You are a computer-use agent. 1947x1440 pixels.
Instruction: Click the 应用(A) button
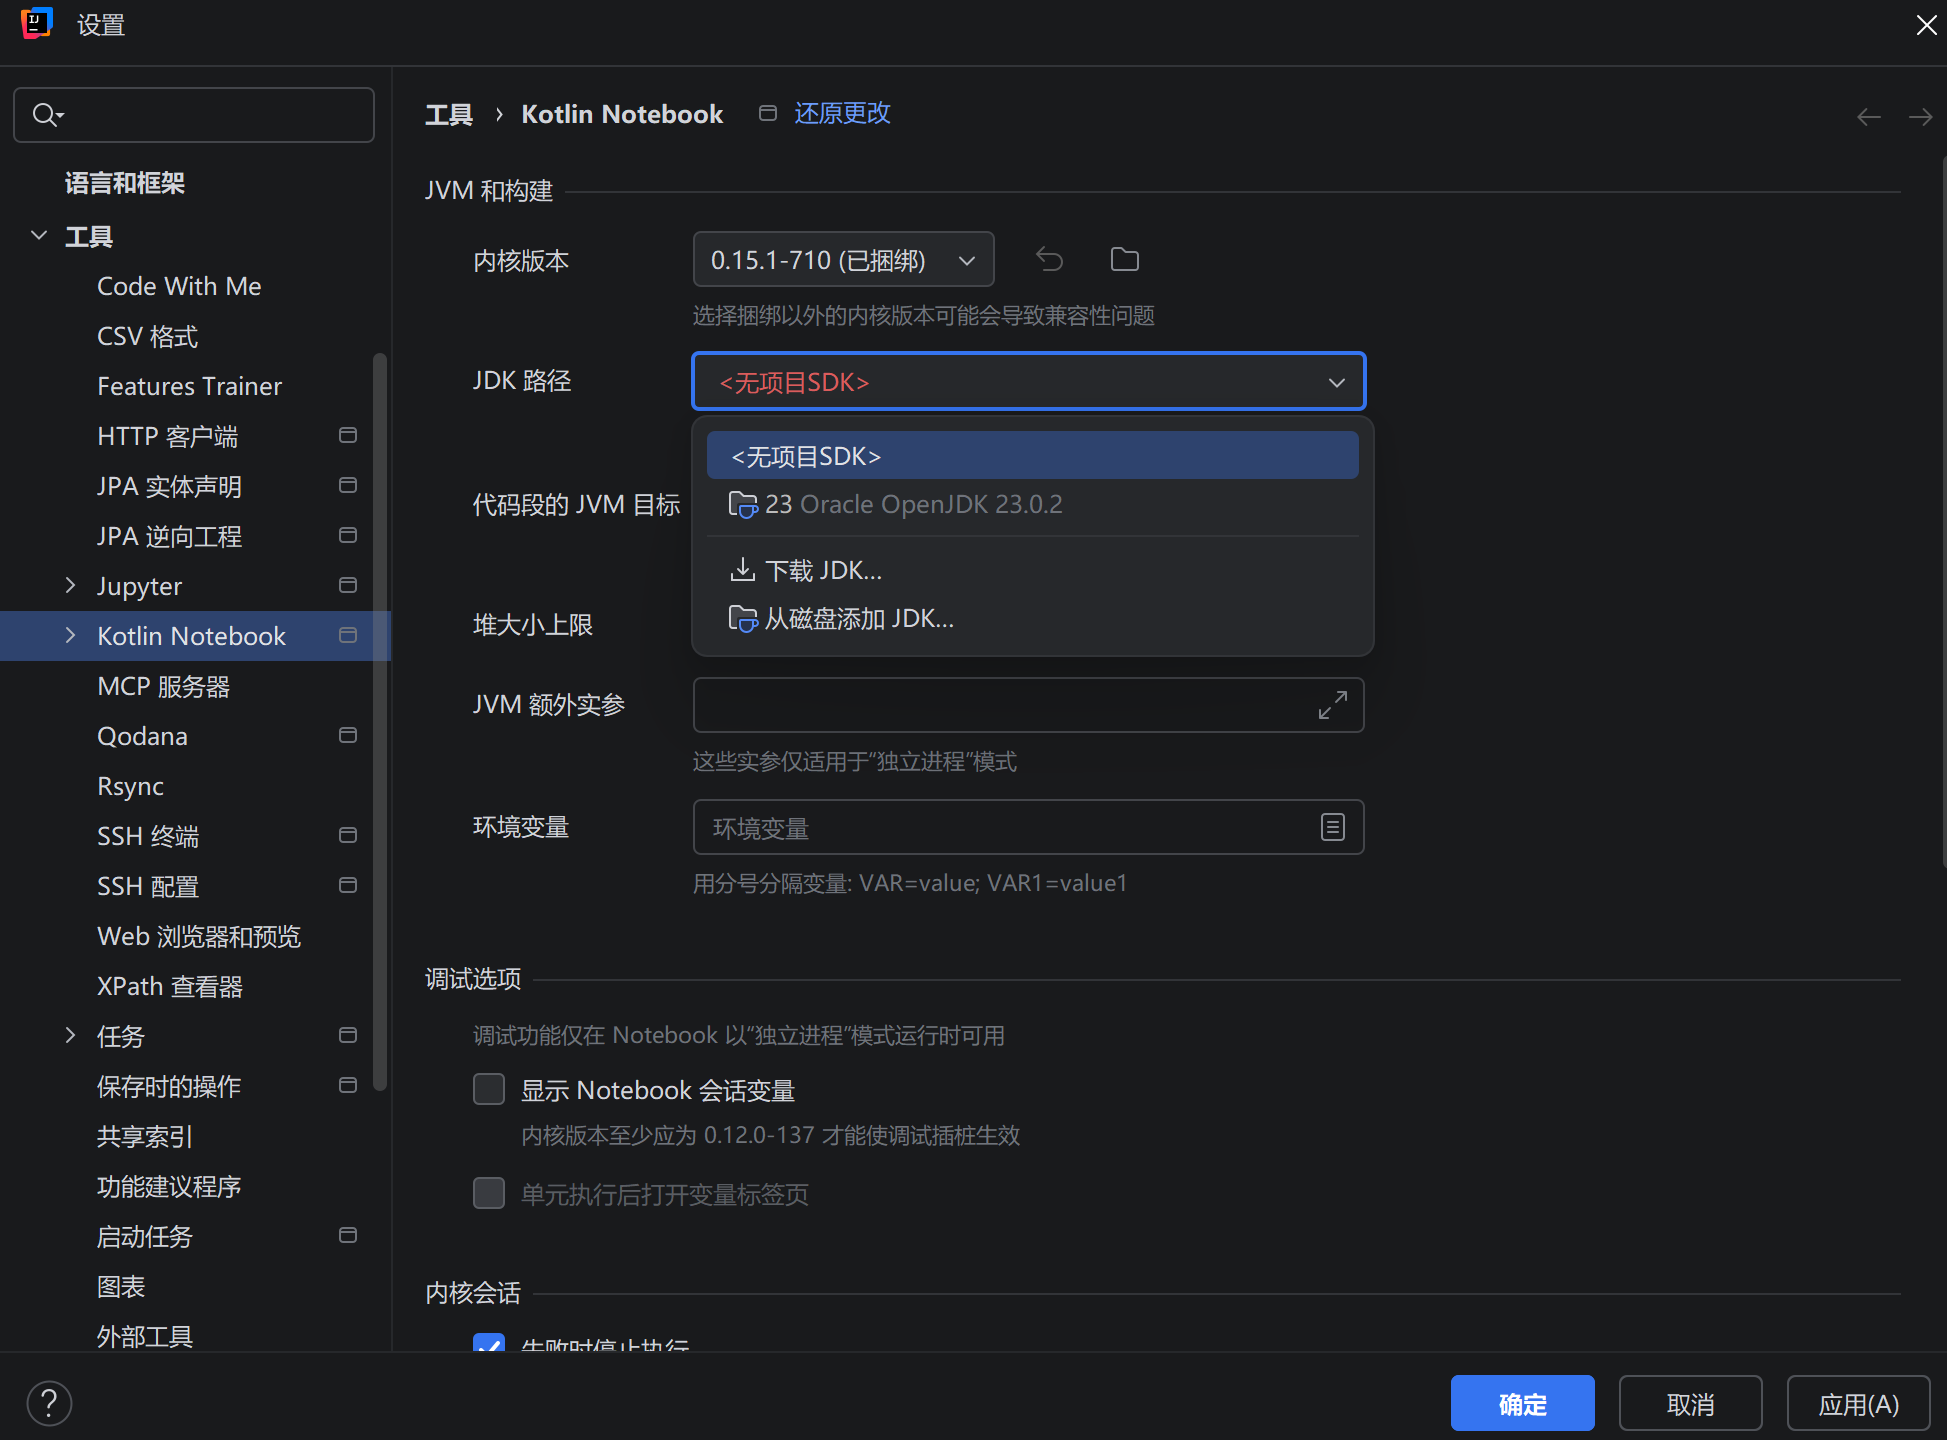pyautogui.click(x=1857, y=1404)
